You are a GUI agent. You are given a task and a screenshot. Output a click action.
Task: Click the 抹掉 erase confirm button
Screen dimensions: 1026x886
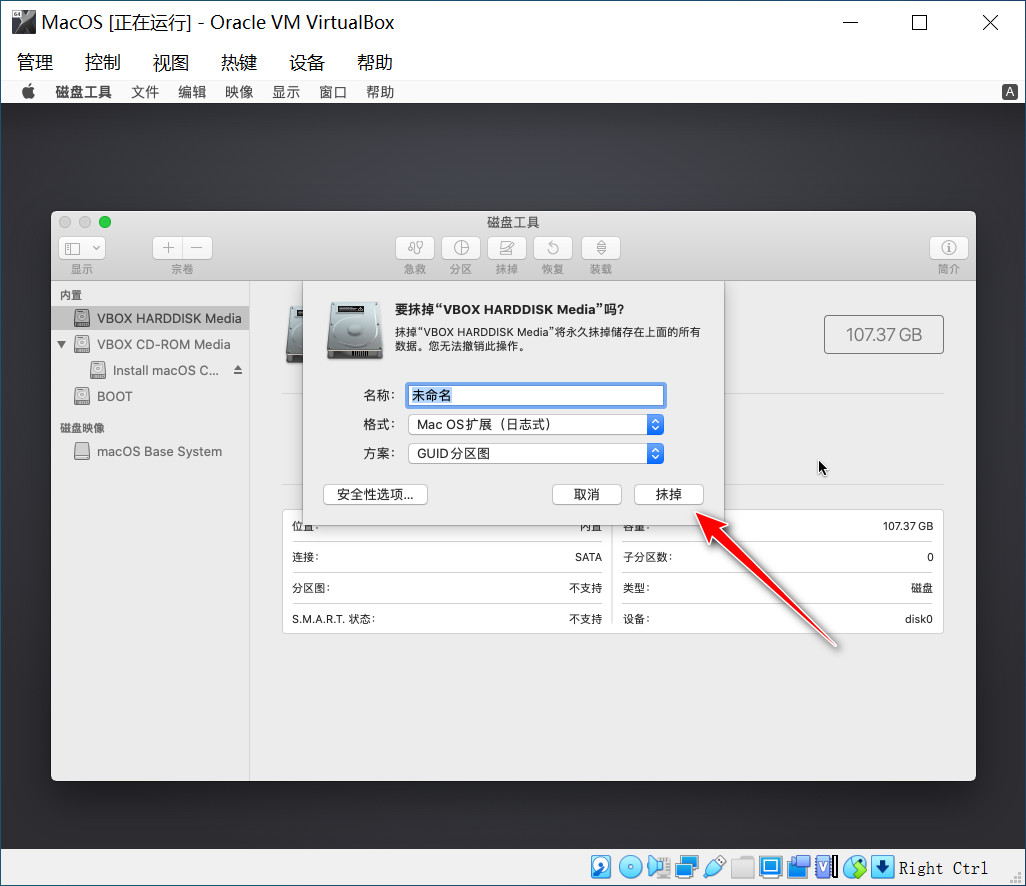point(669,495)
